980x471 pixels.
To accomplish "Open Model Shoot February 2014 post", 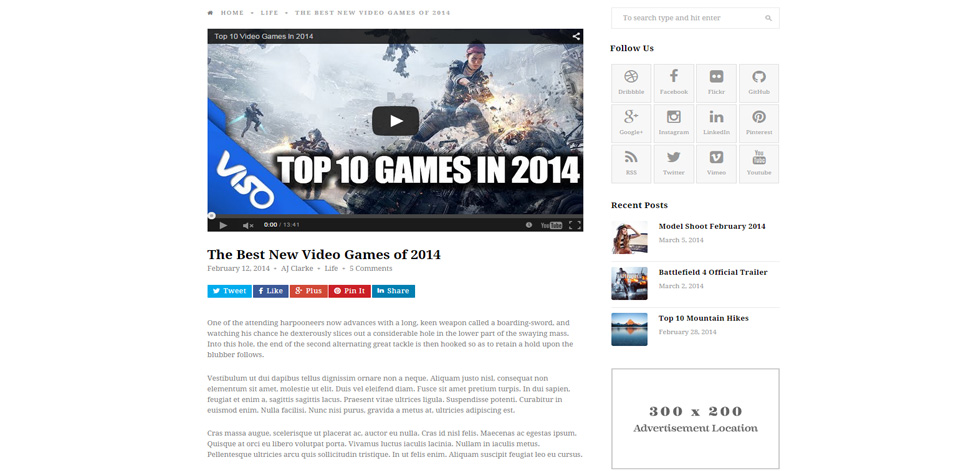I will pos(712,226).
